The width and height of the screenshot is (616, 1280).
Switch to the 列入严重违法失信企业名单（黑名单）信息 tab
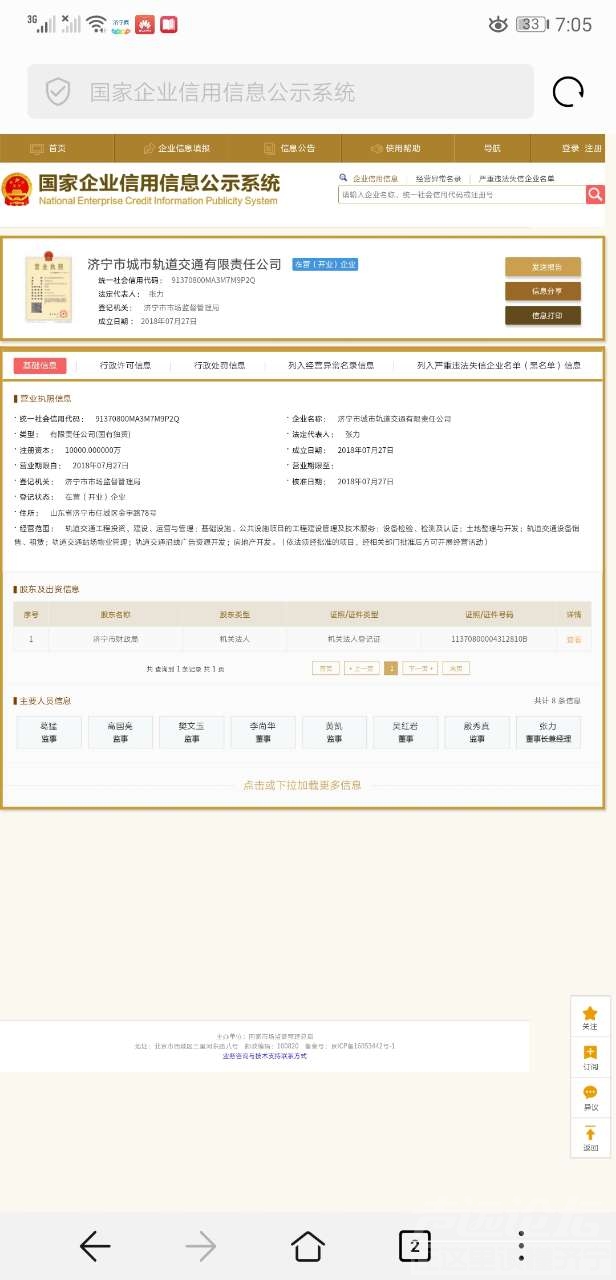coord(499,365)
